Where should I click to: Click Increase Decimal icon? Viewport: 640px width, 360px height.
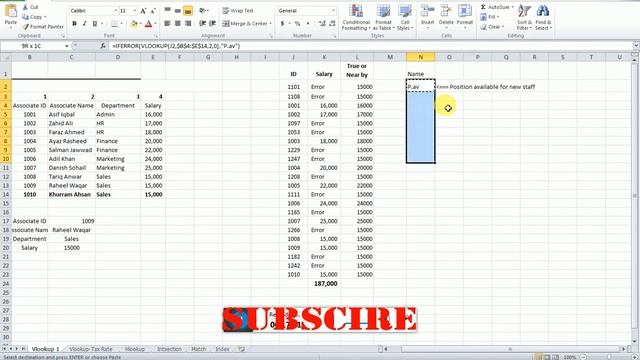point(322,24)
